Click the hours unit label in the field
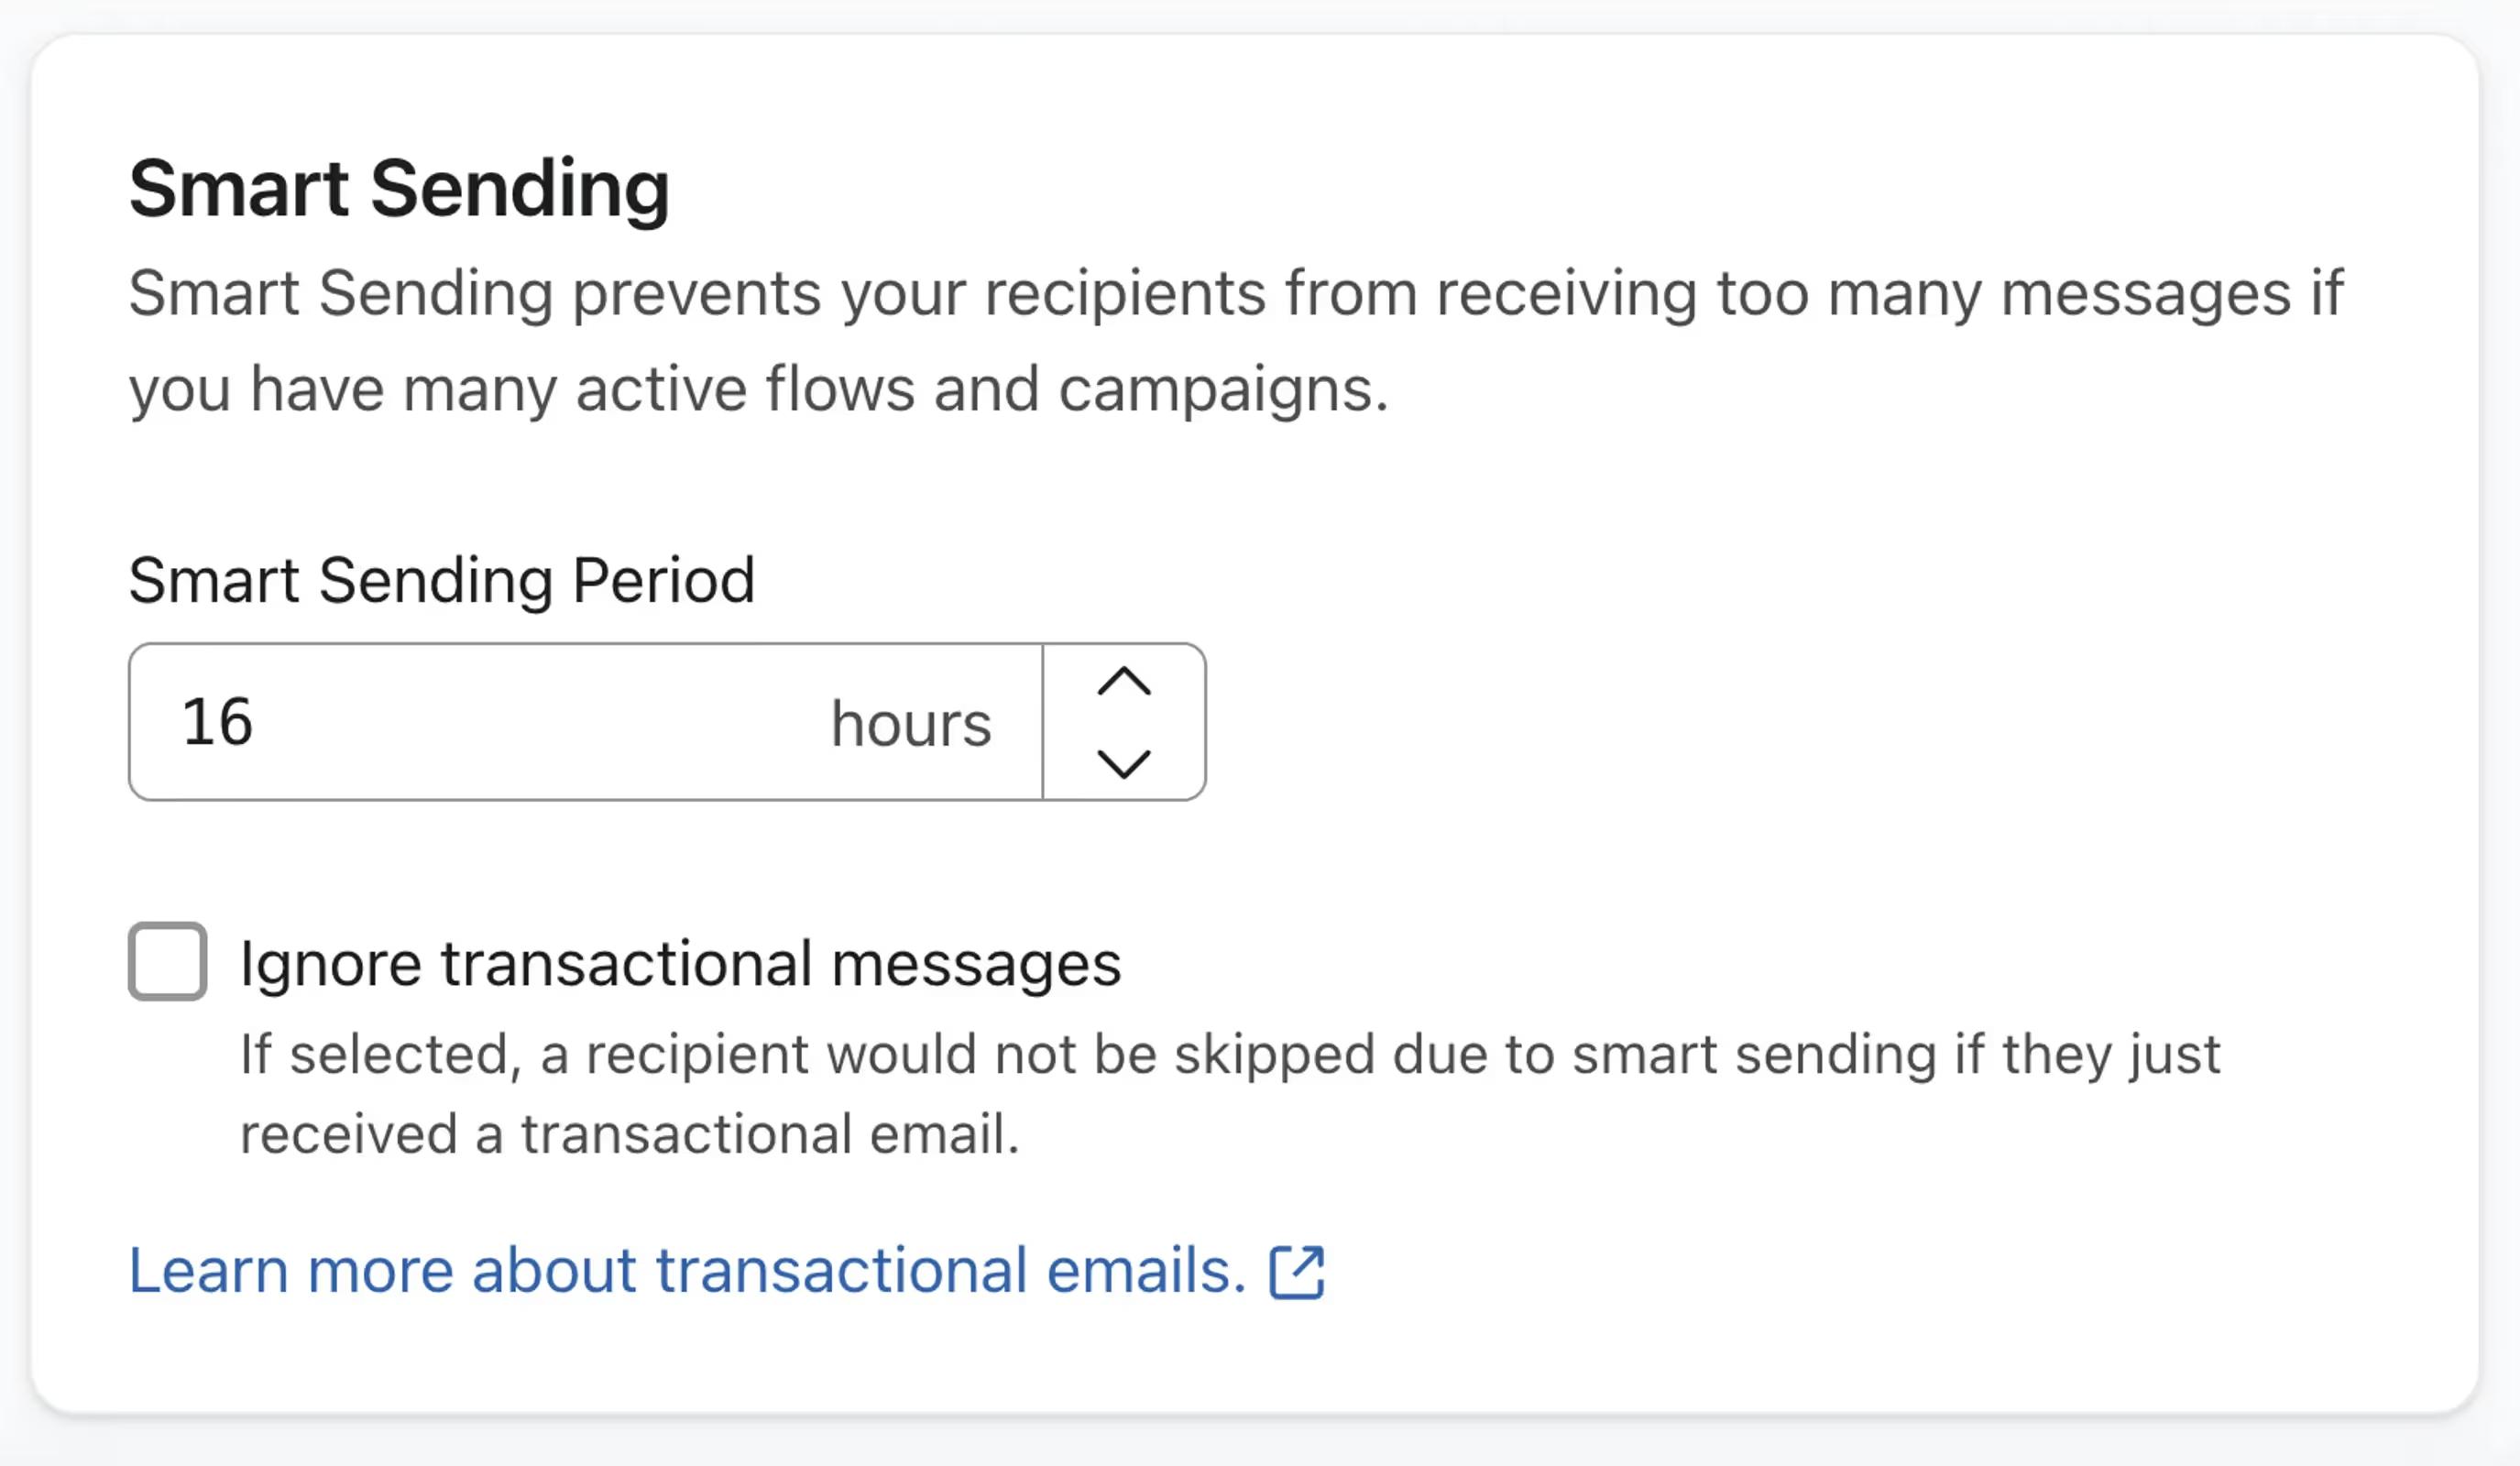The width and height of the screenshot is (2520, 1466). coord(912,722)
